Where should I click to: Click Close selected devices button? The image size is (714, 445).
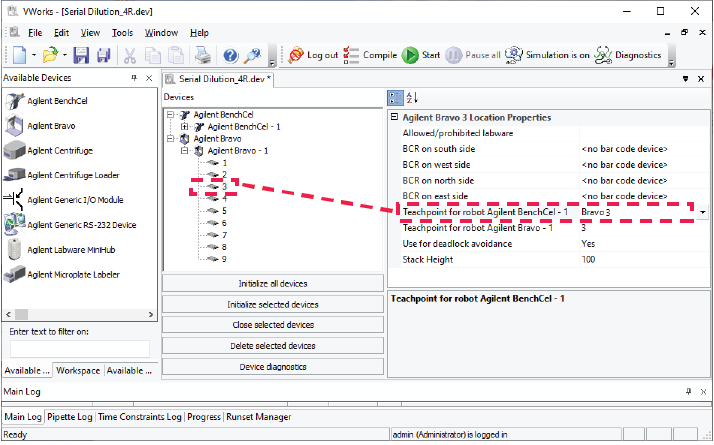[273, 325]
